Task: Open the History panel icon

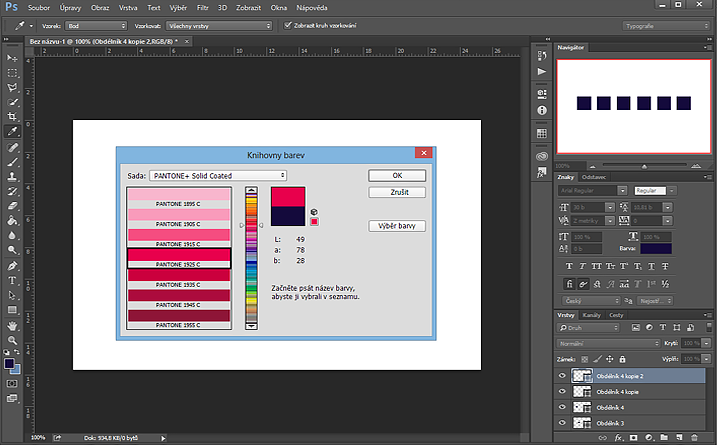Action: coord(542,56)
